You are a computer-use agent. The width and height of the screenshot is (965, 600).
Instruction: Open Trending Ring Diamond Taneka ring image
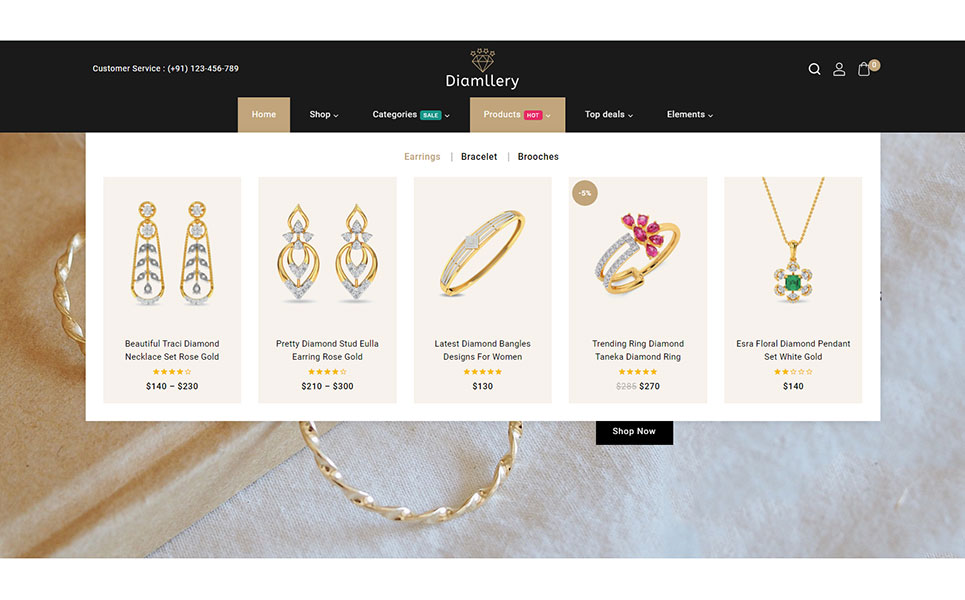[x=638, y=254]
